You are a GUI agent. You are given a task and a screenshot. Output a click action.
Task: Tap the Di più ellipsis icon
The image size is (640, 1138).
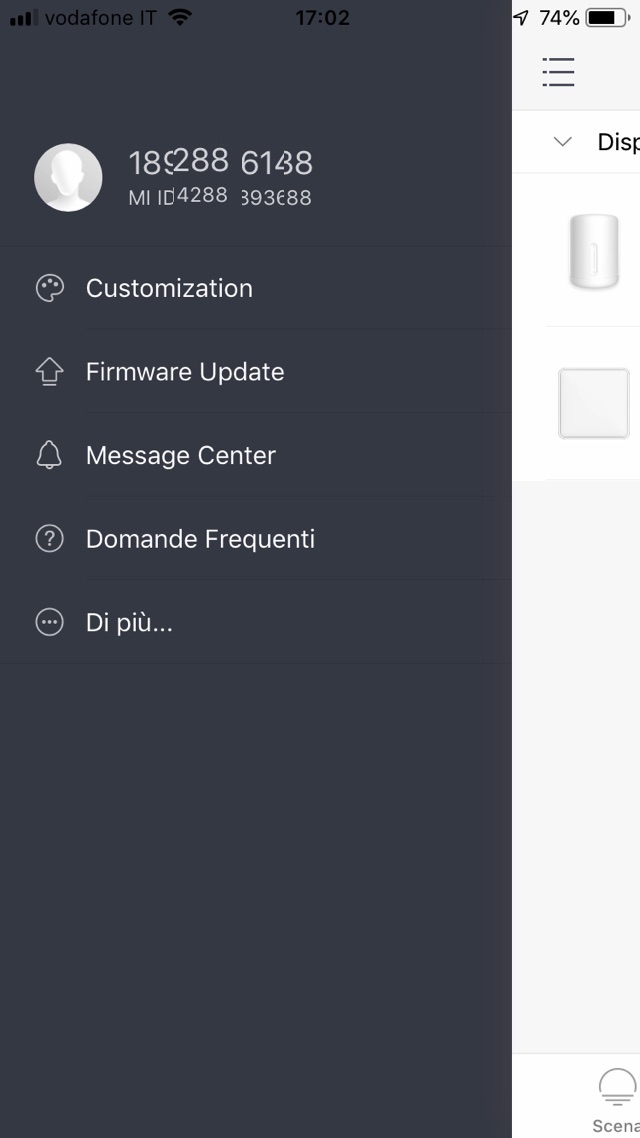click(x=49, y=623)
